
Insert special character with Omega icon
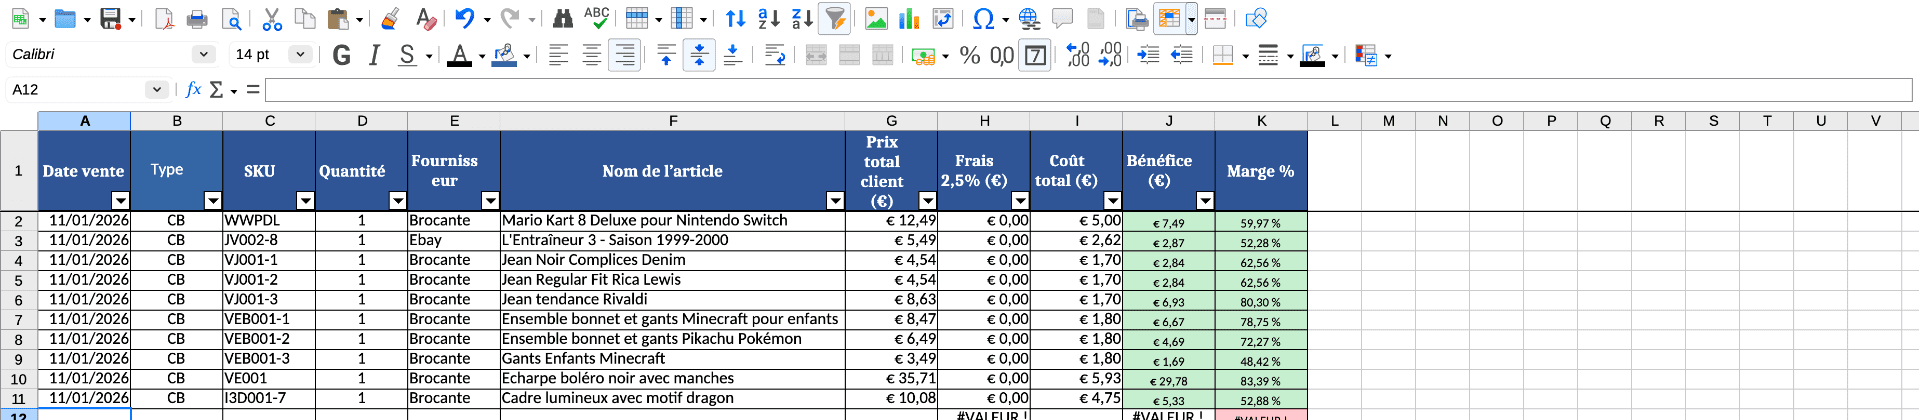click(x=983, y=18)
